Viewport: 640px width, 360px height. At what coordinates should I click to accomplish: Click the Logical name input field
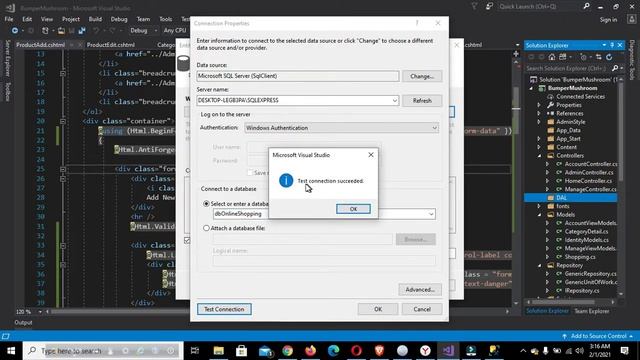pyautogui.click(x=324, y=260)
